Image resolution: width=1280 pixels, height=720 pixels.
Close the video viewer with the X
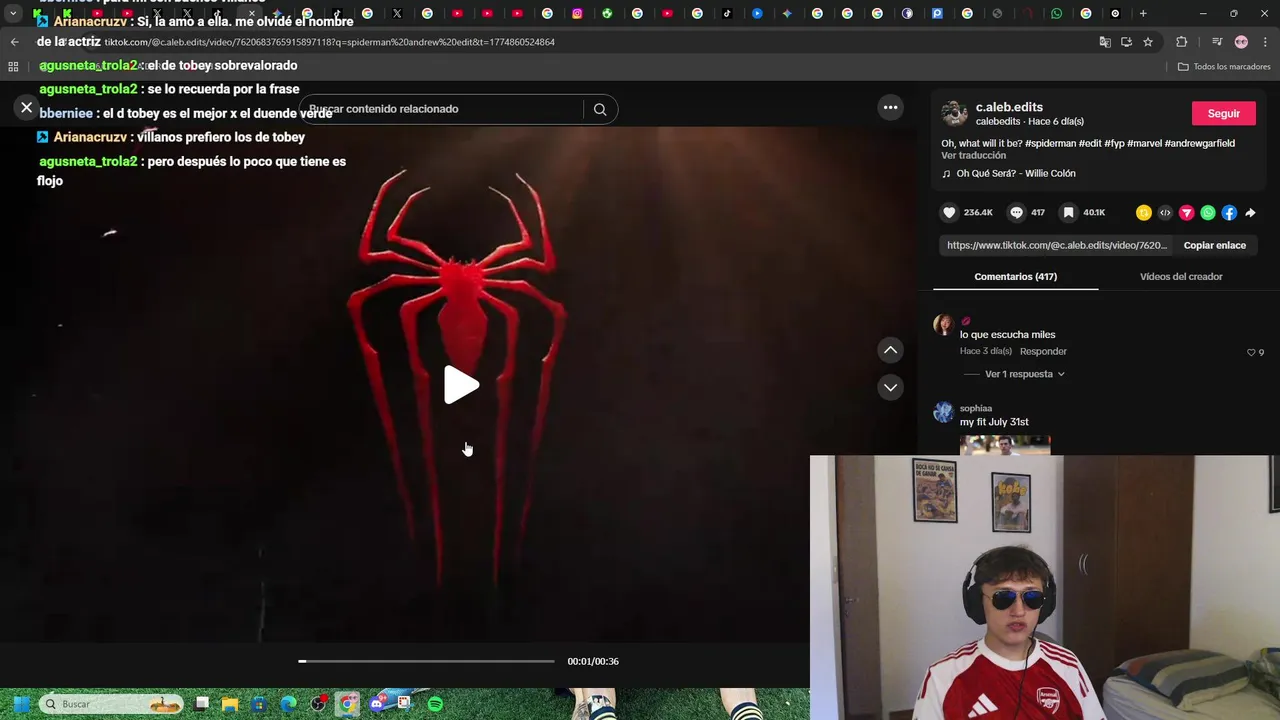27,107
